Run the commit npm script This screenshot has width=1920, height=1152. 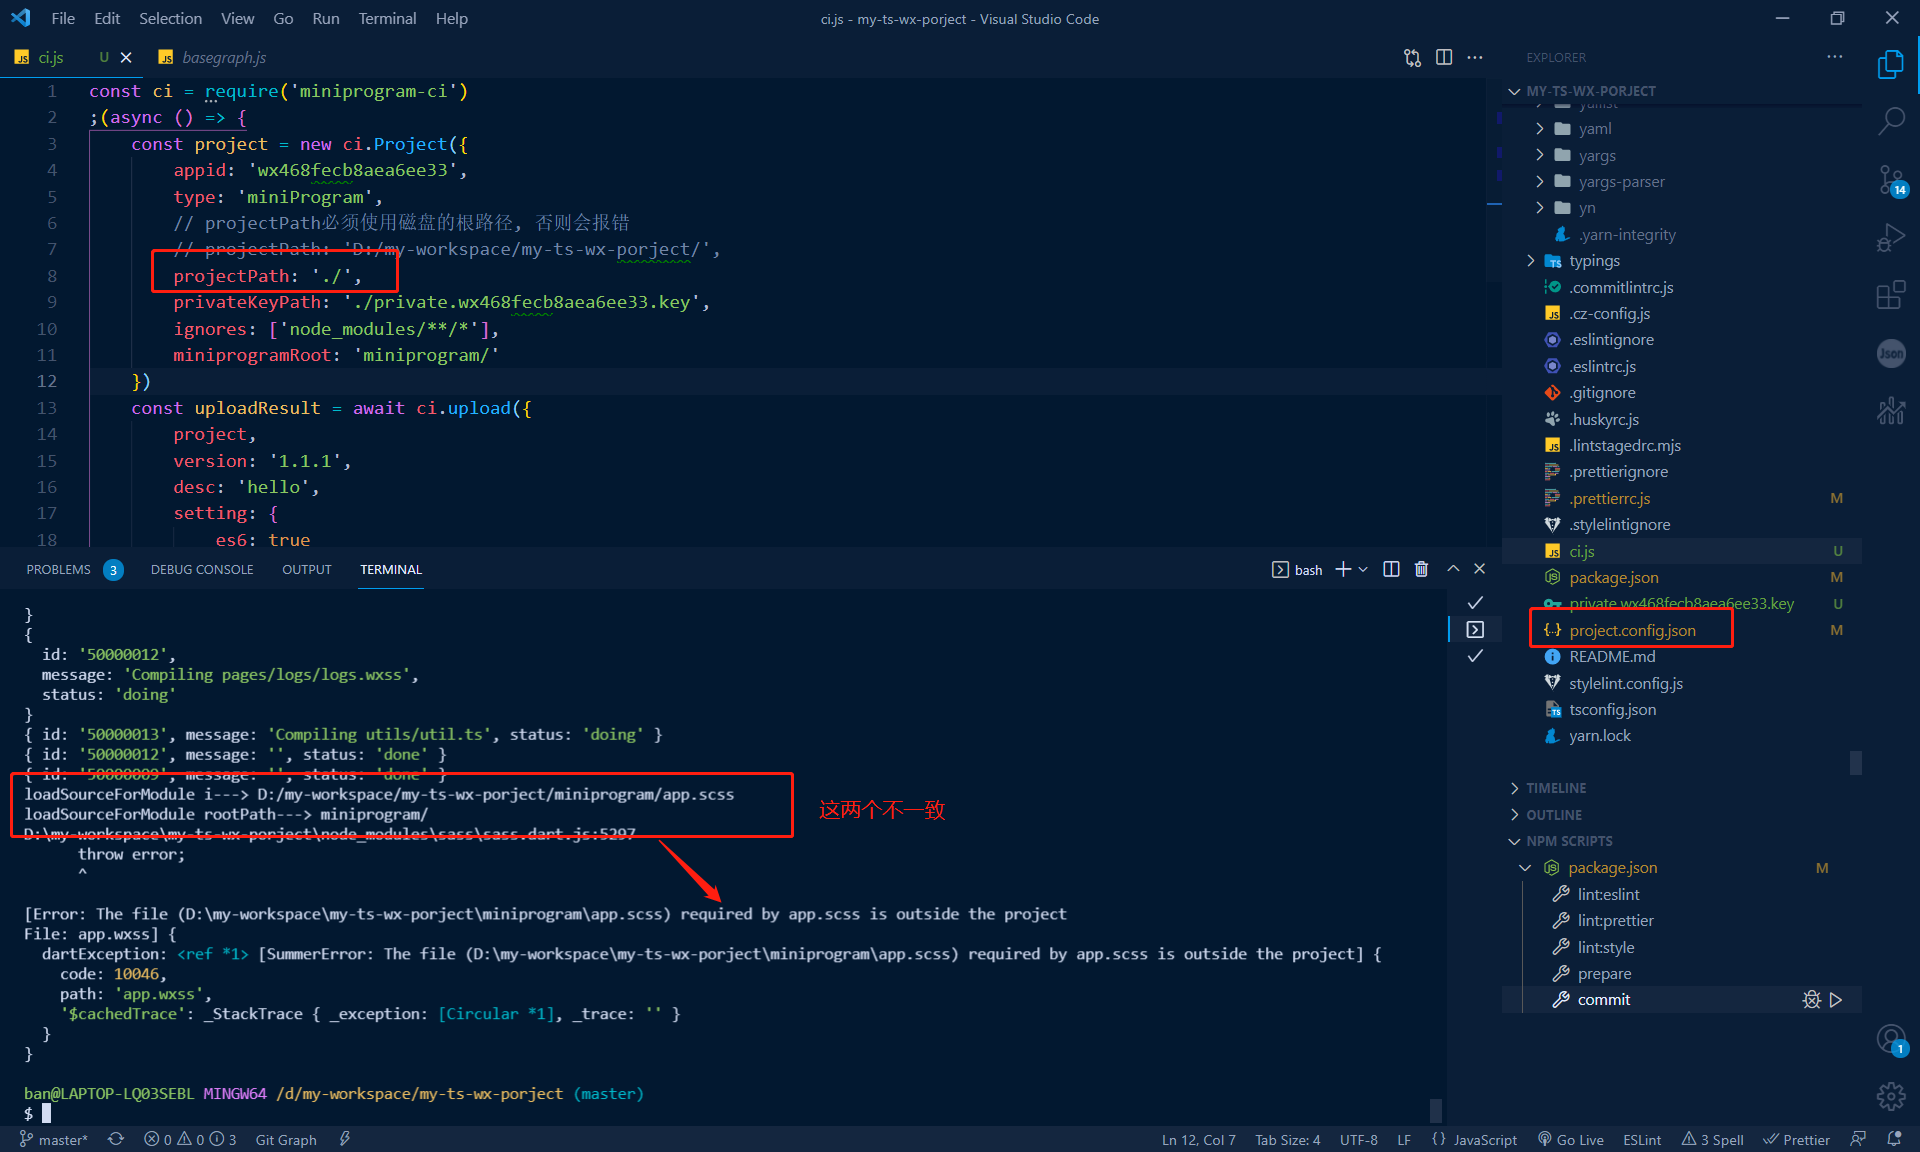[x=1836, y=1000]
